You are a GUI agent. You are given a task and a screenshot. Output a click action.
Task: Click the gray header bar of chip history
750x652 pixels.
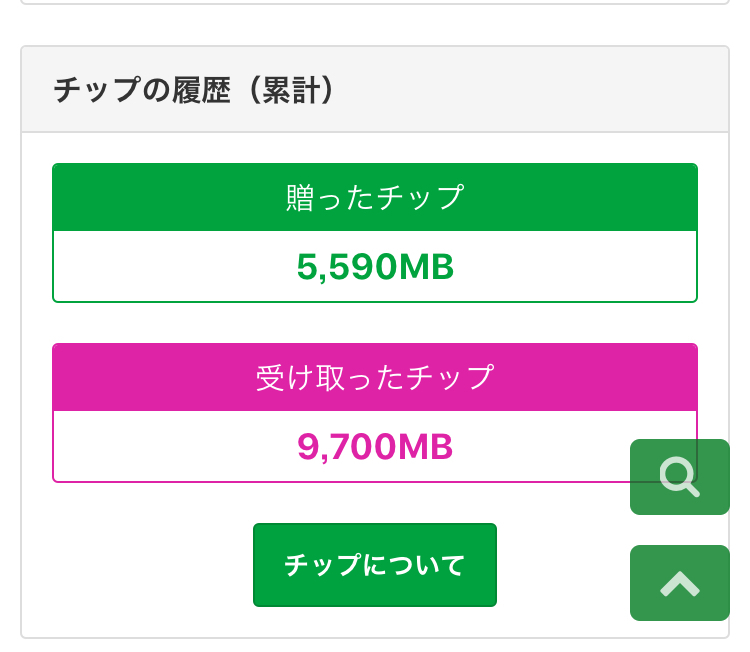tap(500, 90)
